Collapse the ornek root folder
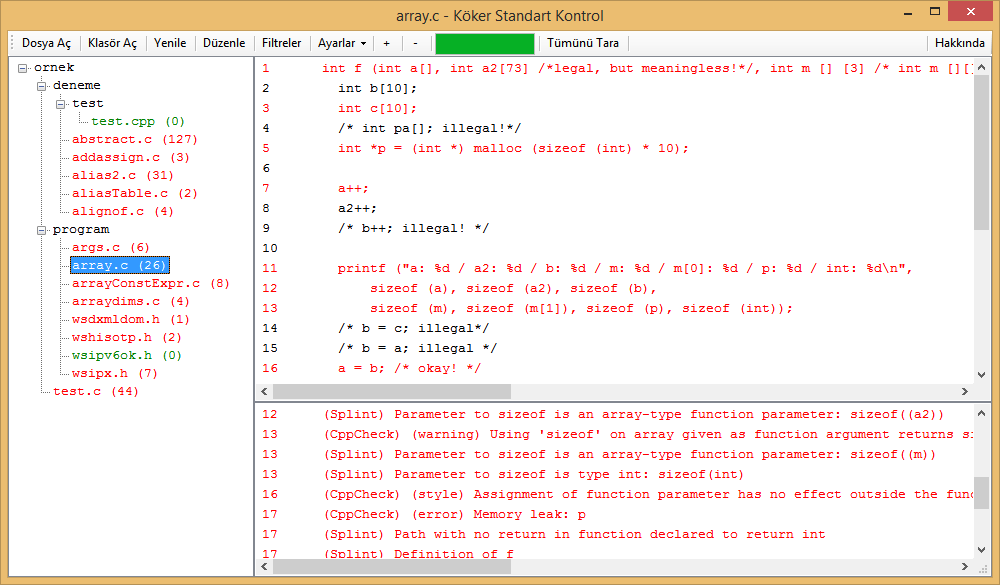 coord(23,68)
